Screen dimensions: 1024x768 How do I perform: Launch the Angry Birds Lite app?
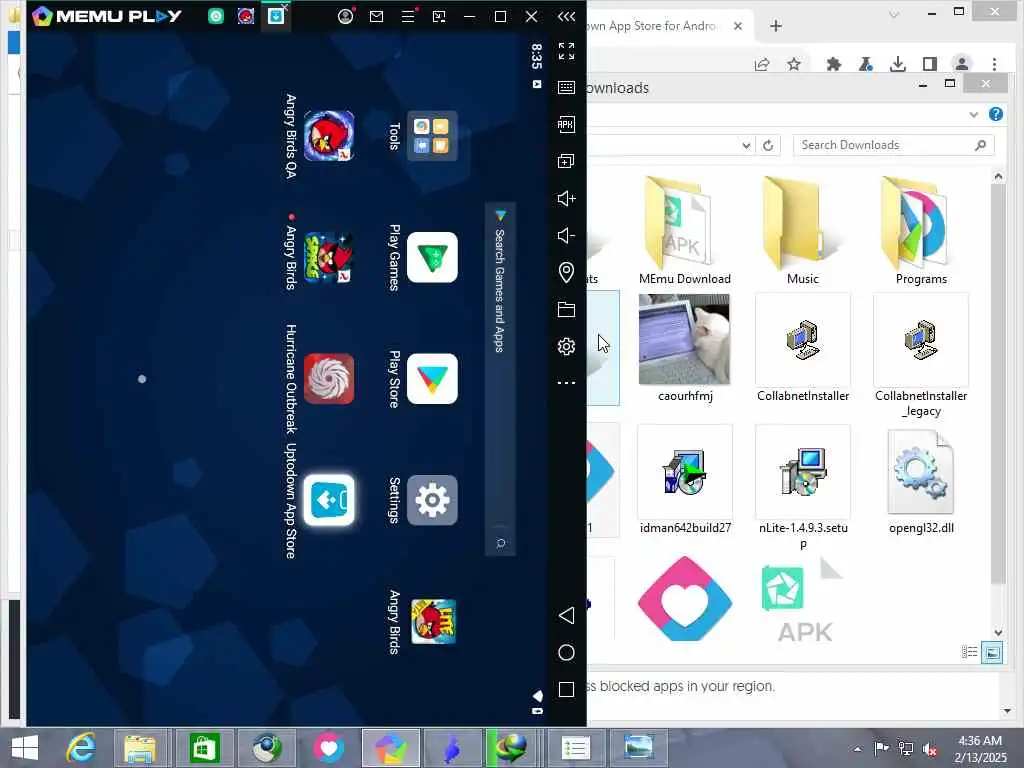click(432, 622)
